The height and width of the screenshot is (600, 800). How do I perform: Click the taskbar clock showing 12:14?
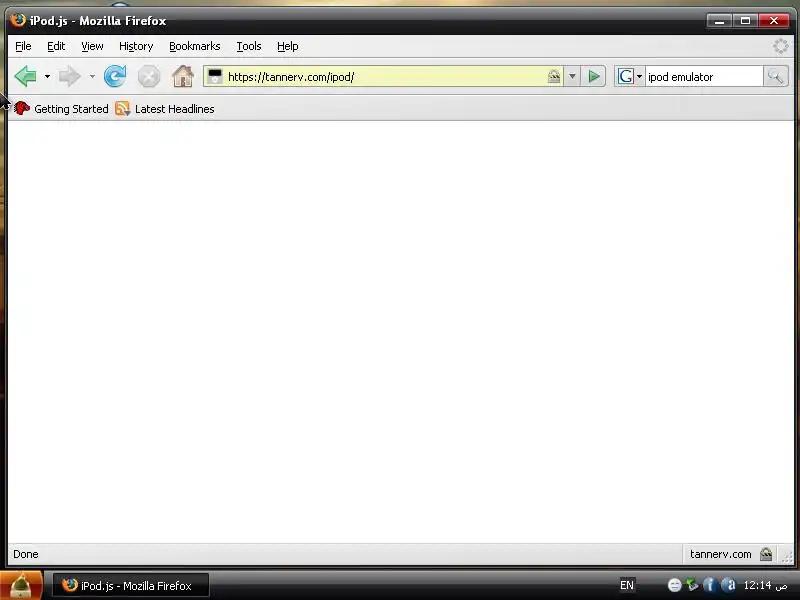tap(765, 585)
